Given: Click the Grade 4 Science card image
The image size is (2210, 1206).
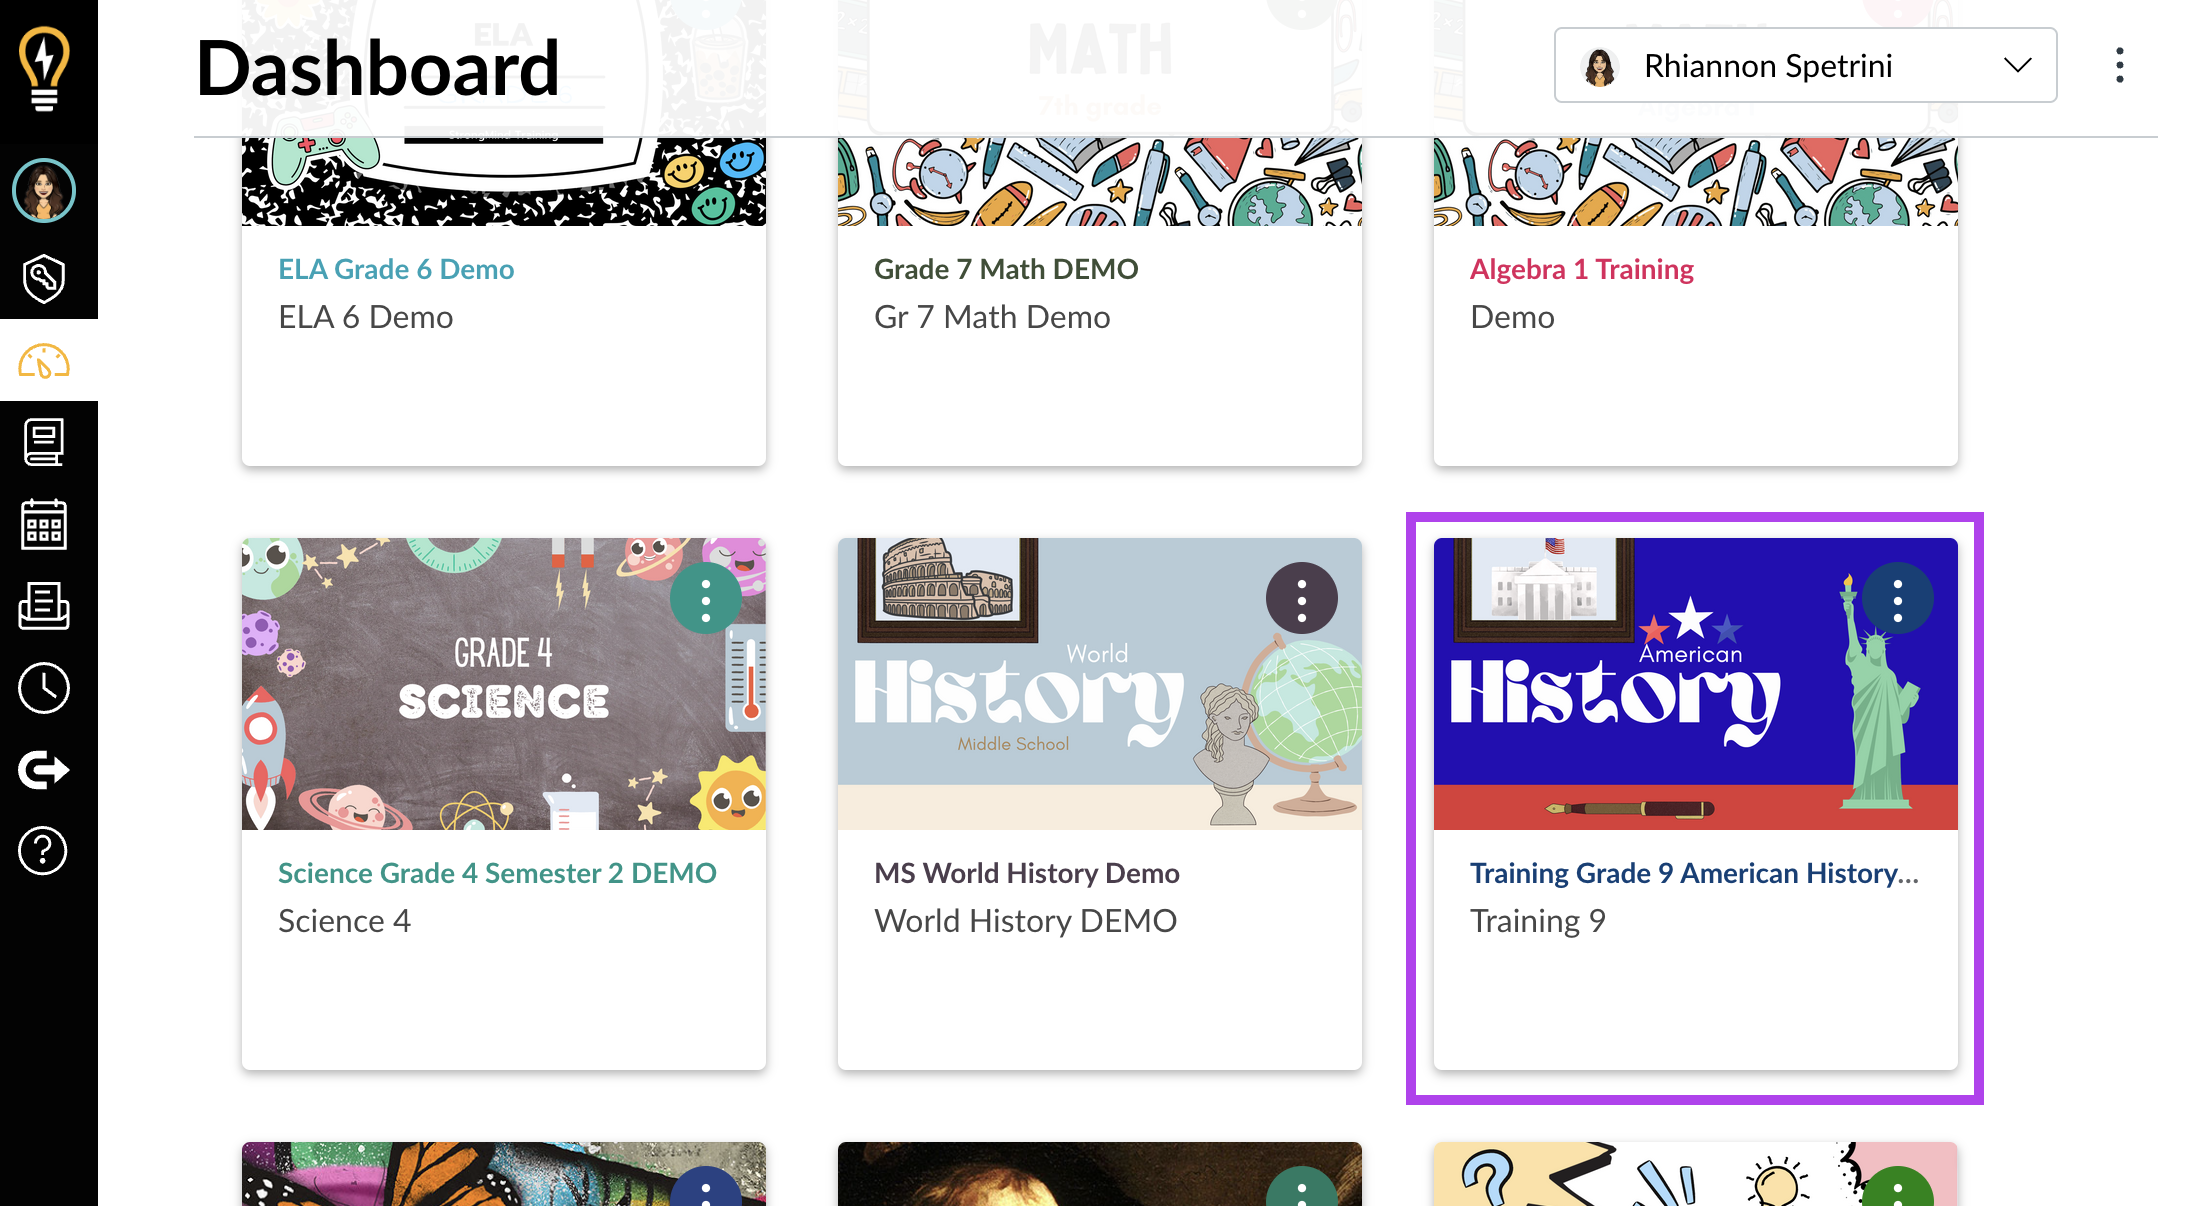Looking at the screenshot, I should (504, 684).
